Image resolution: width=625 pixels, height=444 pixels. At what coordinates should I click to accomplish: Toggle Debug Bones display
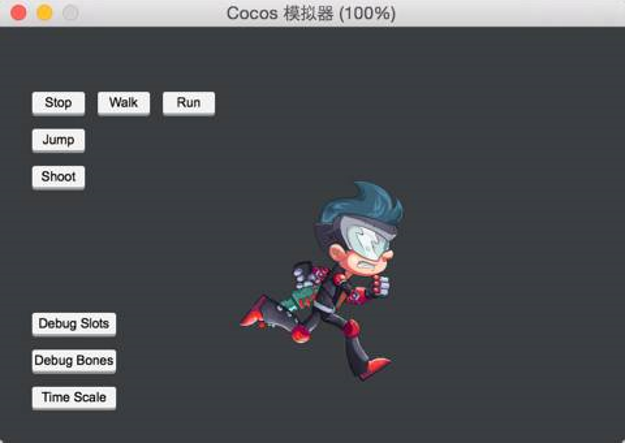point(74,361)
